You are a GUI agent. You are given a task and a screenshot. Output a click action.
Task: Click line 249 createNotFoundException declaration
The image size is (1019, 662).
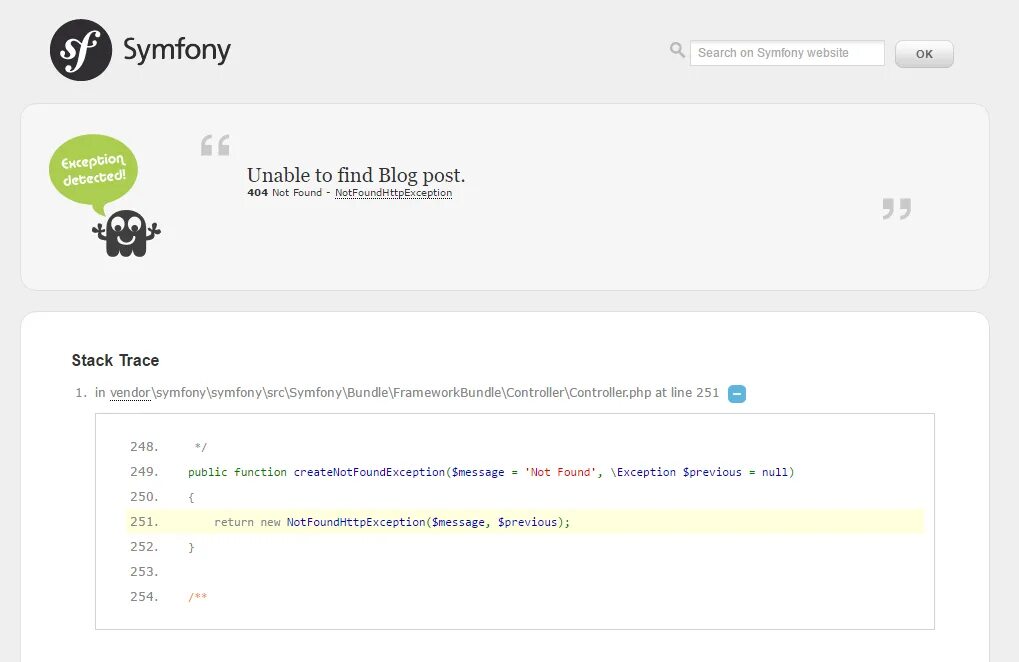click(491, 472)
